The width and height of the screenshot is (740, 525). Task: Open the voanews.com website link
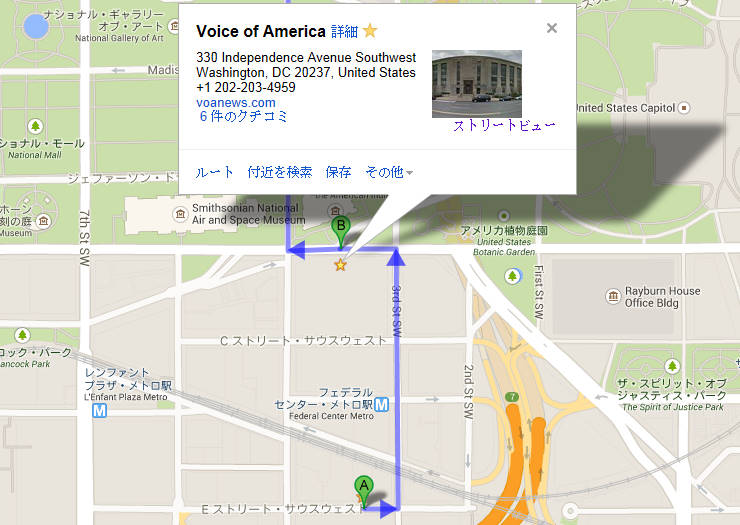(x=235, y=102)
